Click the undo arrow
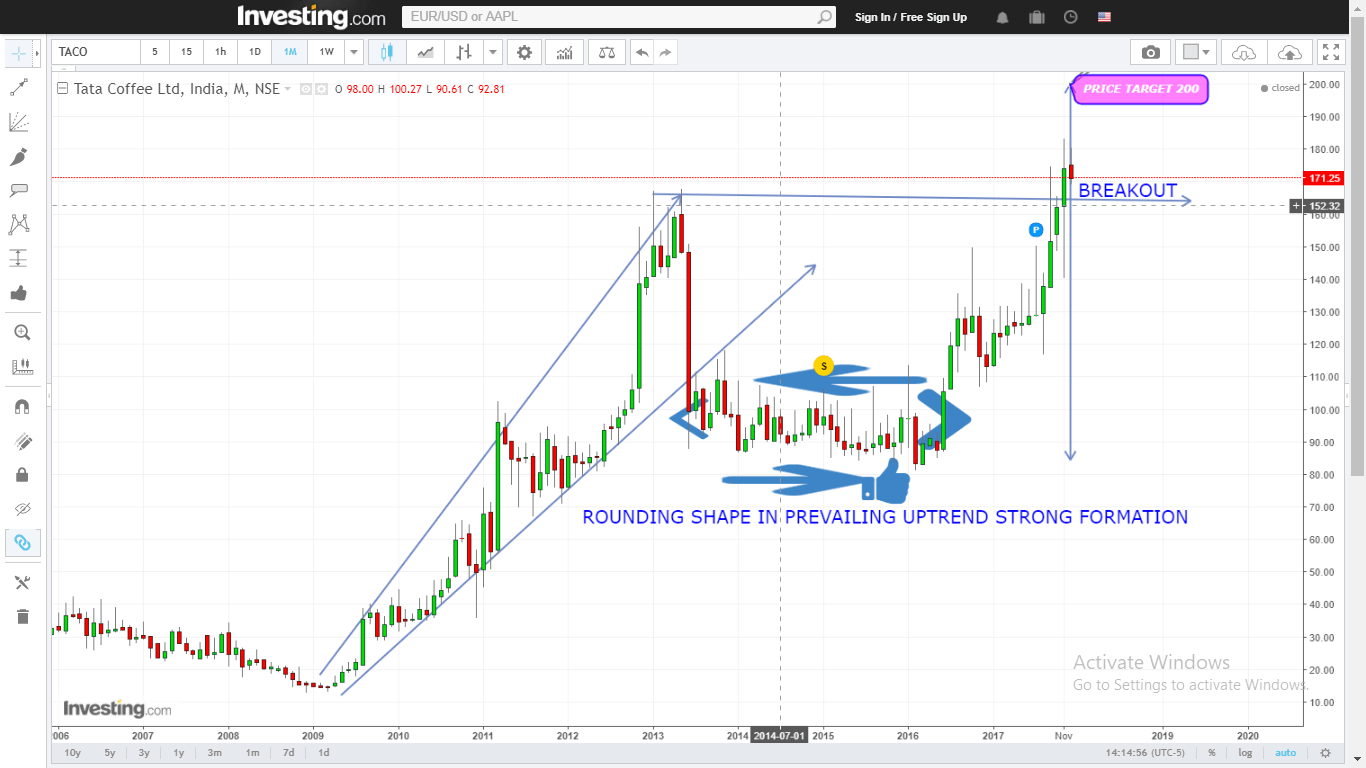1366x768 pixels. pyautogui.click(x=641, y=52)
